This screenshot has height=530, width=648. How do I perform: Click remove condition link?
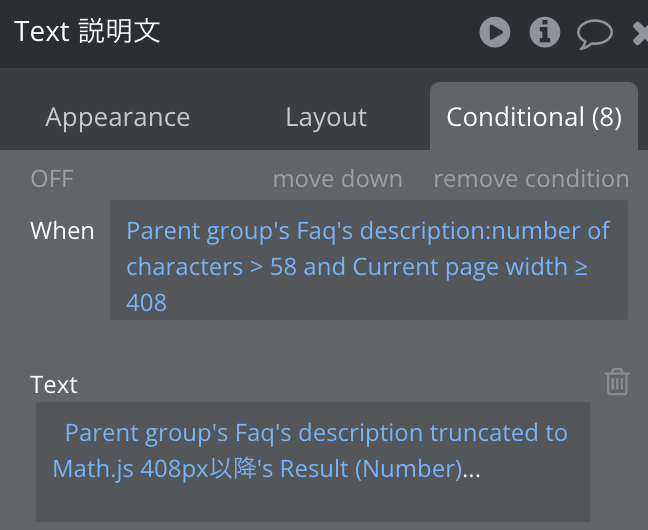pos(531,179)
